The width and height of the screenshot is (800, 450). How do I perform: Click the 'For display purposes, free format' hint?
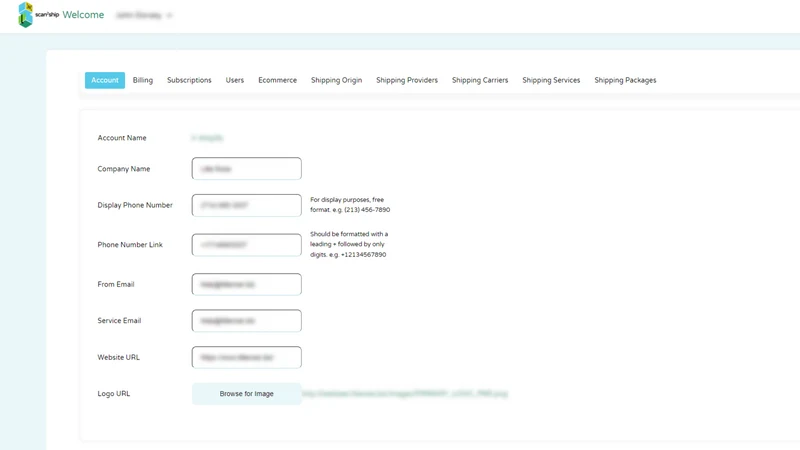coord(350,205)
